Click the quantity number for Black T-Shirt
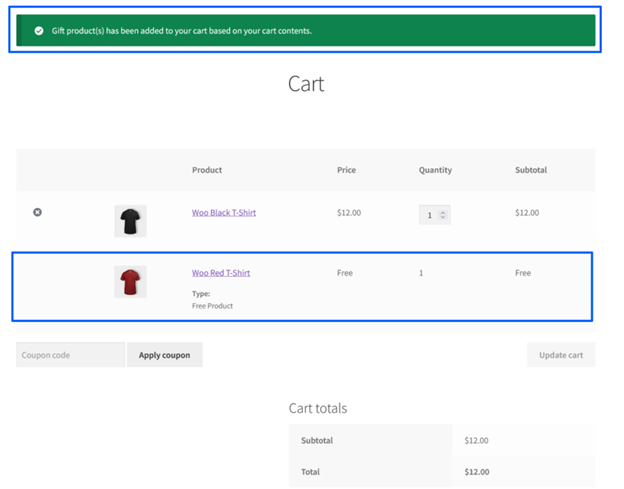624x489 pixels. [x=430, y=215]
